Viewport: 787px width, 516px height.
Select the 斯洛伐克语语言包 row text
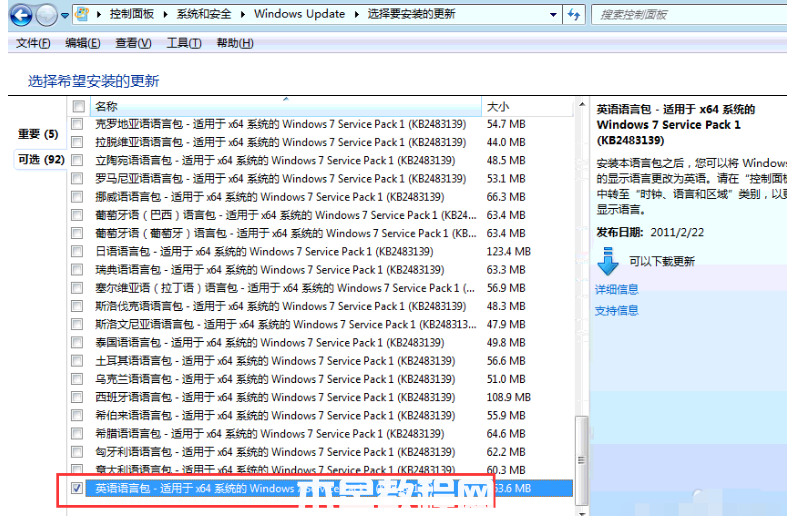(x=281, y=306)
